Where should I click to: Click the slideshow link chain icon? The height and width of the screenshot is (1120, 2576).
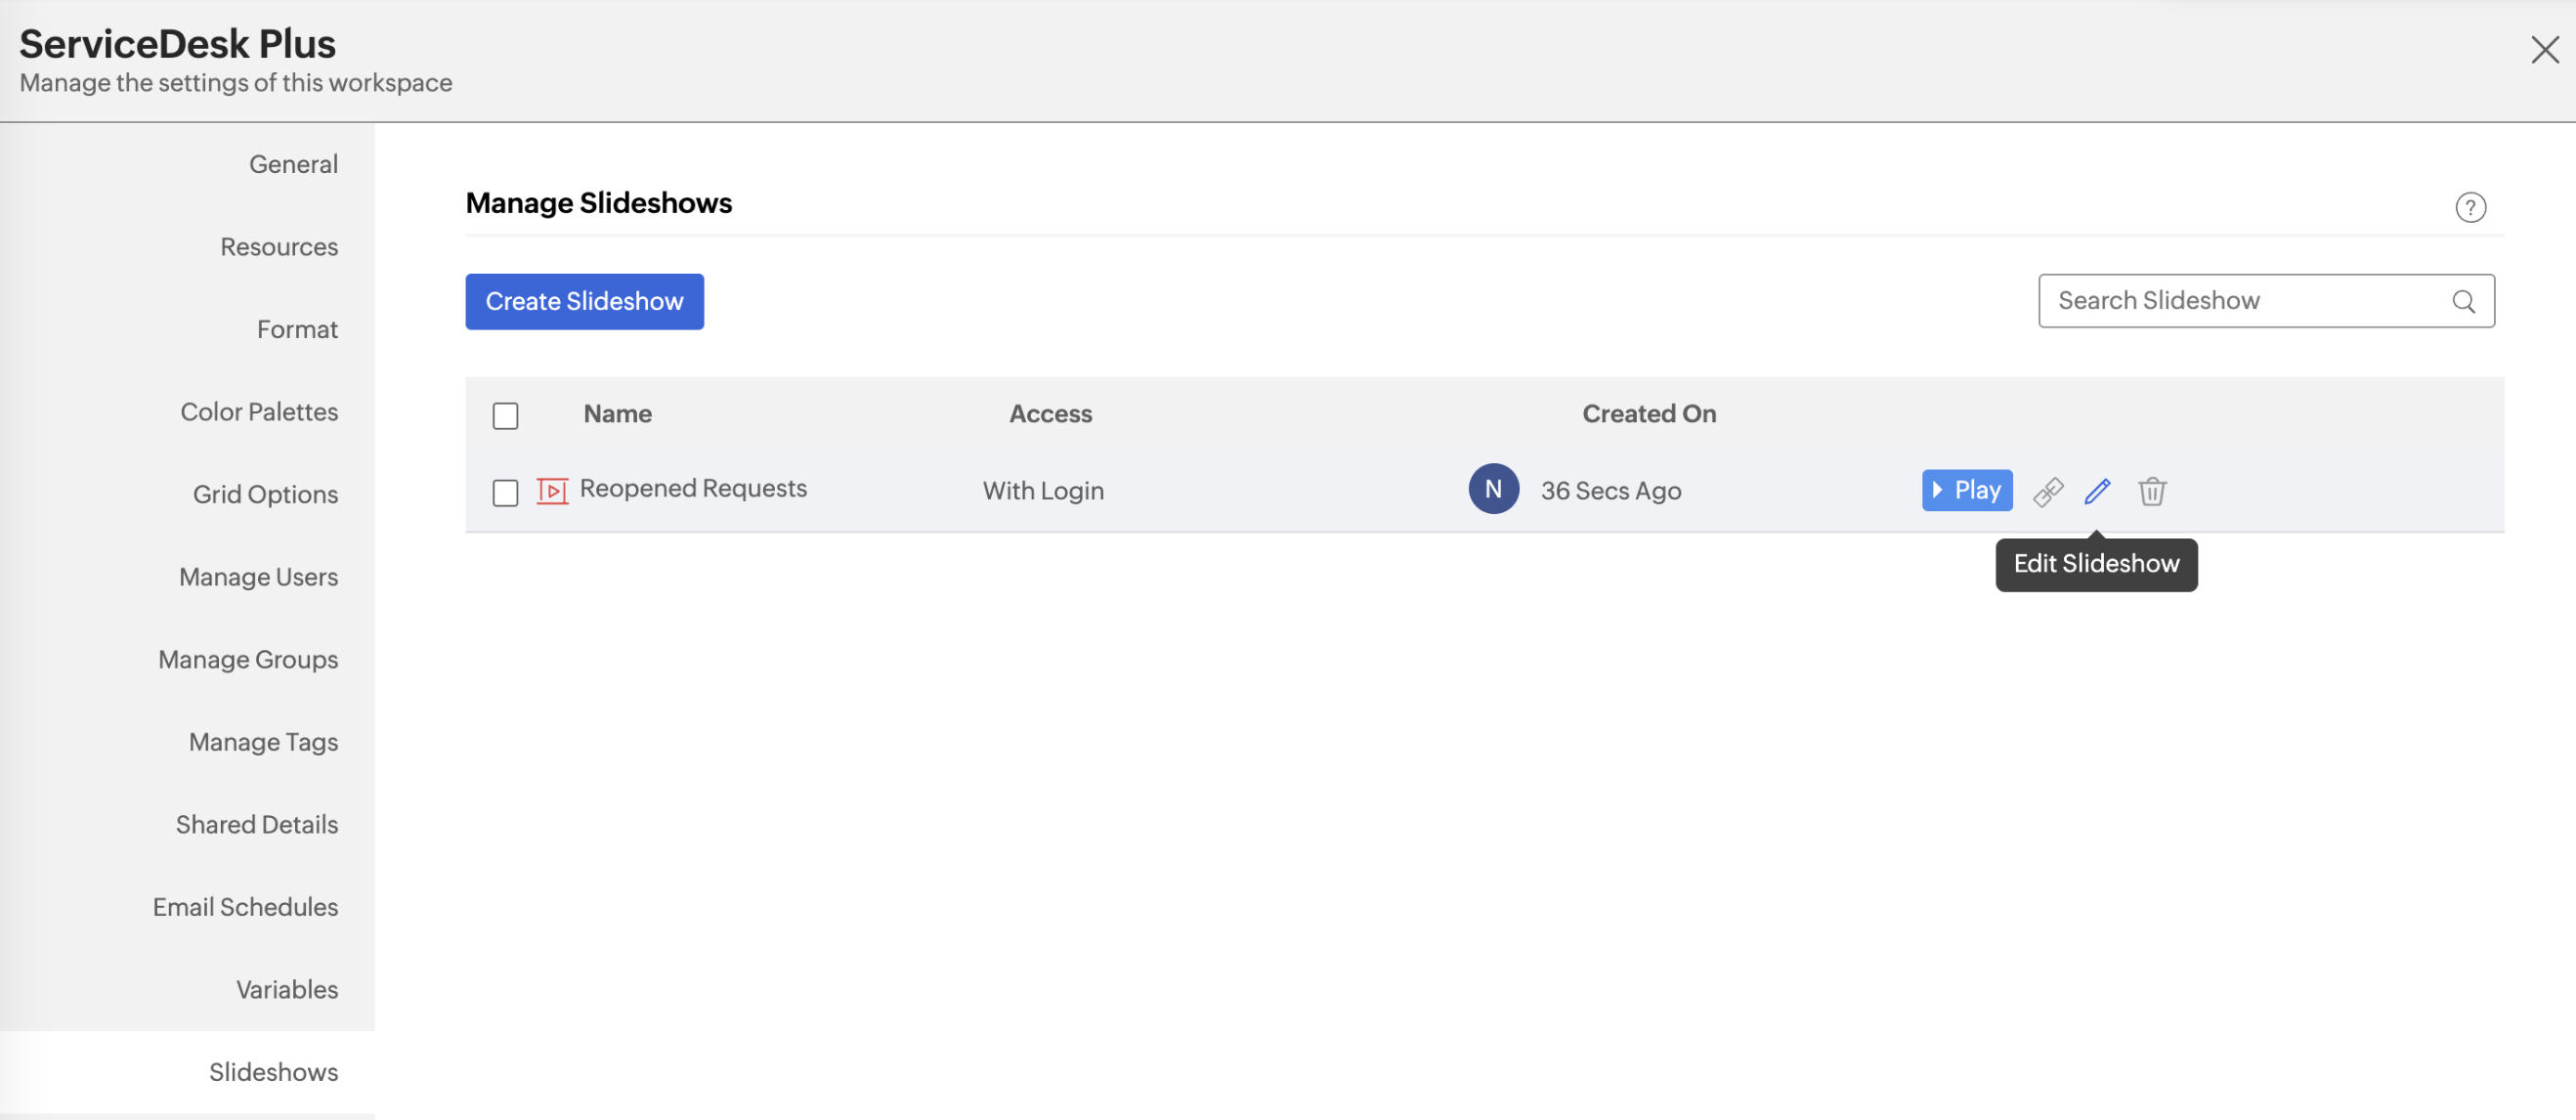(x=2047, y=491)
